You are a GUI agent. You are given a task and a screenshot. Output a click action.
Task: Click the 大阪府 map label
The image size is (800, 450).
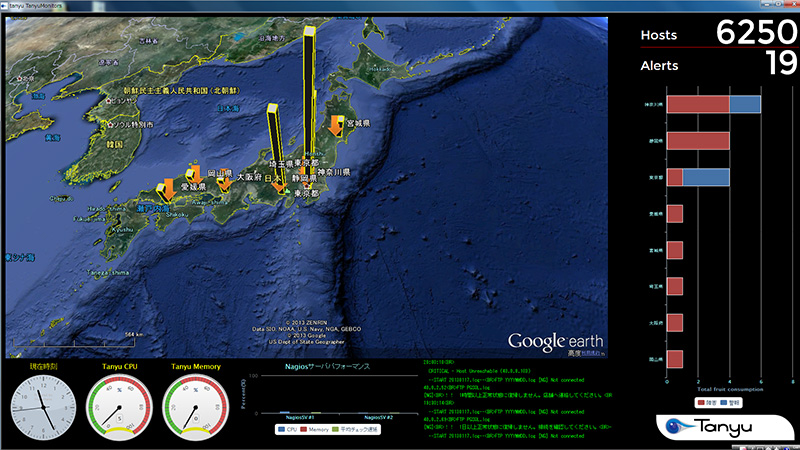pos(249,177)
